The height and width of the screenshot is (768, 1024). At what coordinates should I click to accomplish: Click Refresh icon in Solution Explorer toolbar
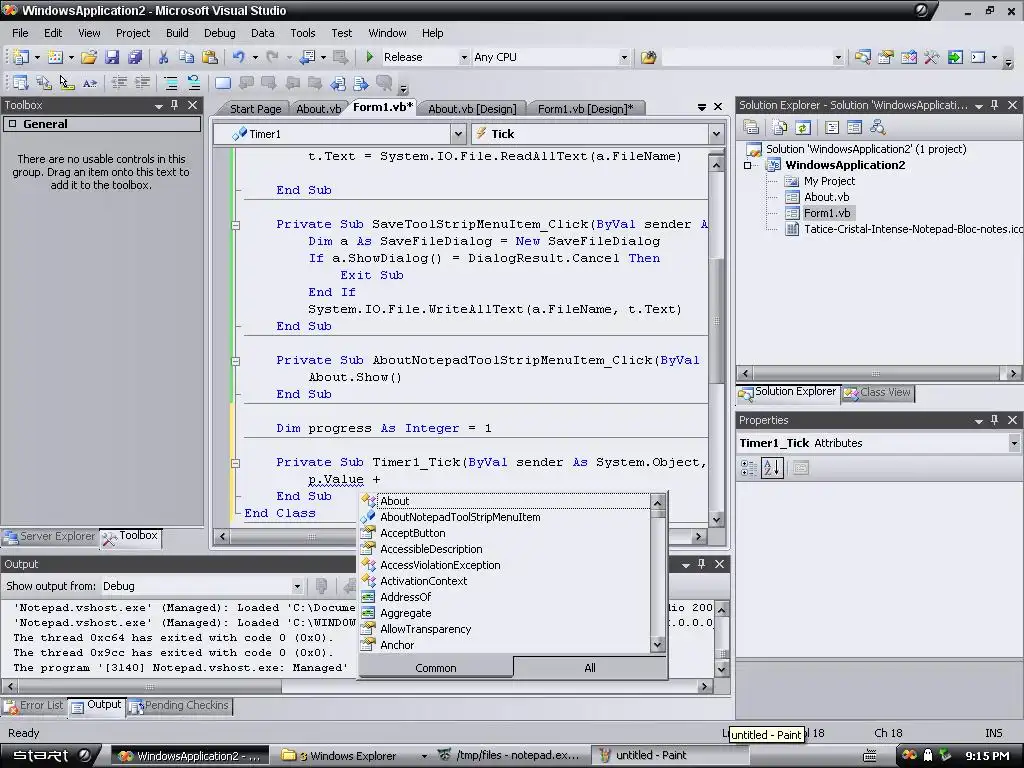pyautogui.click(x=803, y=127)
